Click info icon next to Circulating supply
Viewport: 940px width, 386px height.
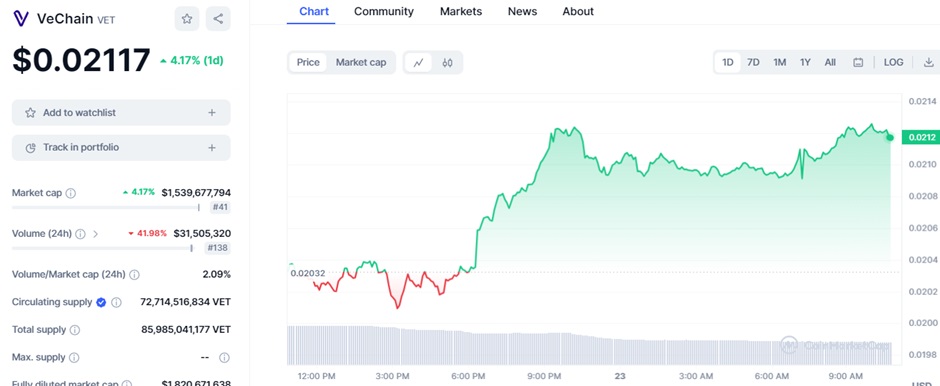(116, 302)
